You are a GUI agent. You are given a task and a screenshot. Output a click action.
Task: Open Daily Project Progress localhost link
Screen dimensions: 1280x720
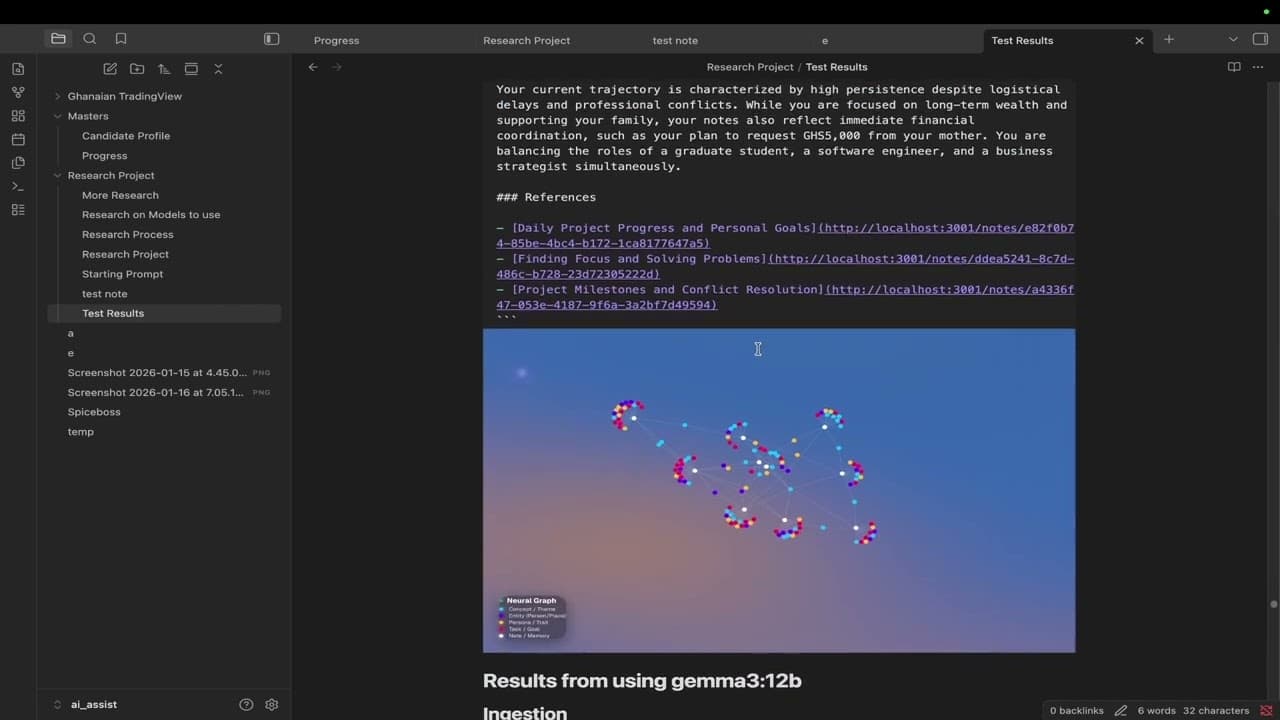[785, 235]
